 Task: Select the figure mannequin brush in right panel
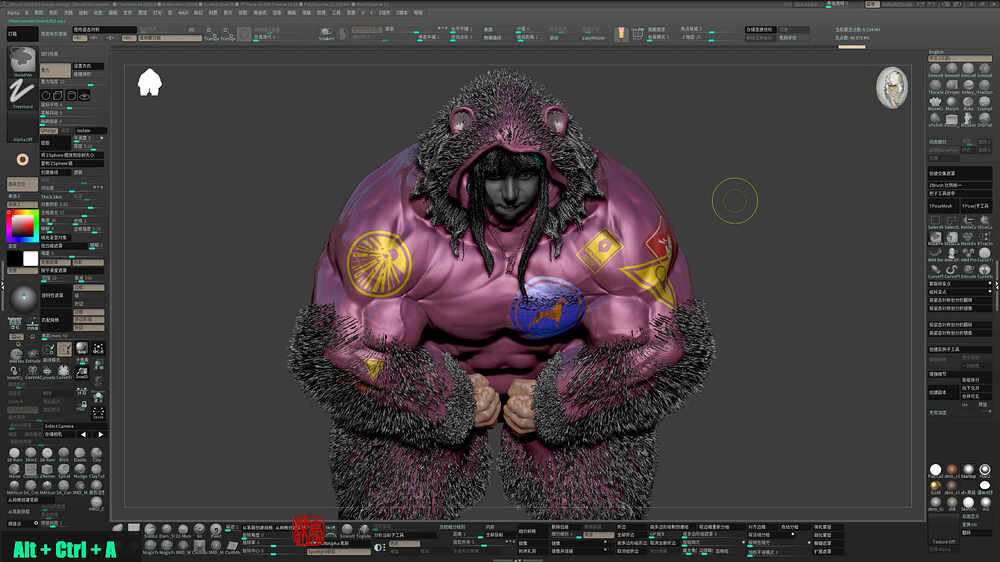[968, 119]
